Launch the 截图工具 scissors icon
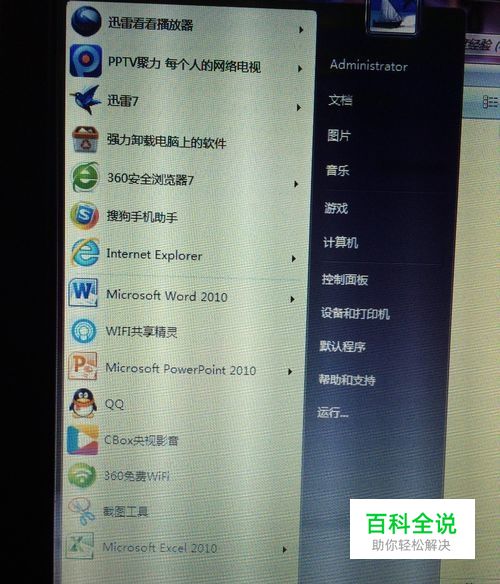Screen dimensions: 500x584 81,511
